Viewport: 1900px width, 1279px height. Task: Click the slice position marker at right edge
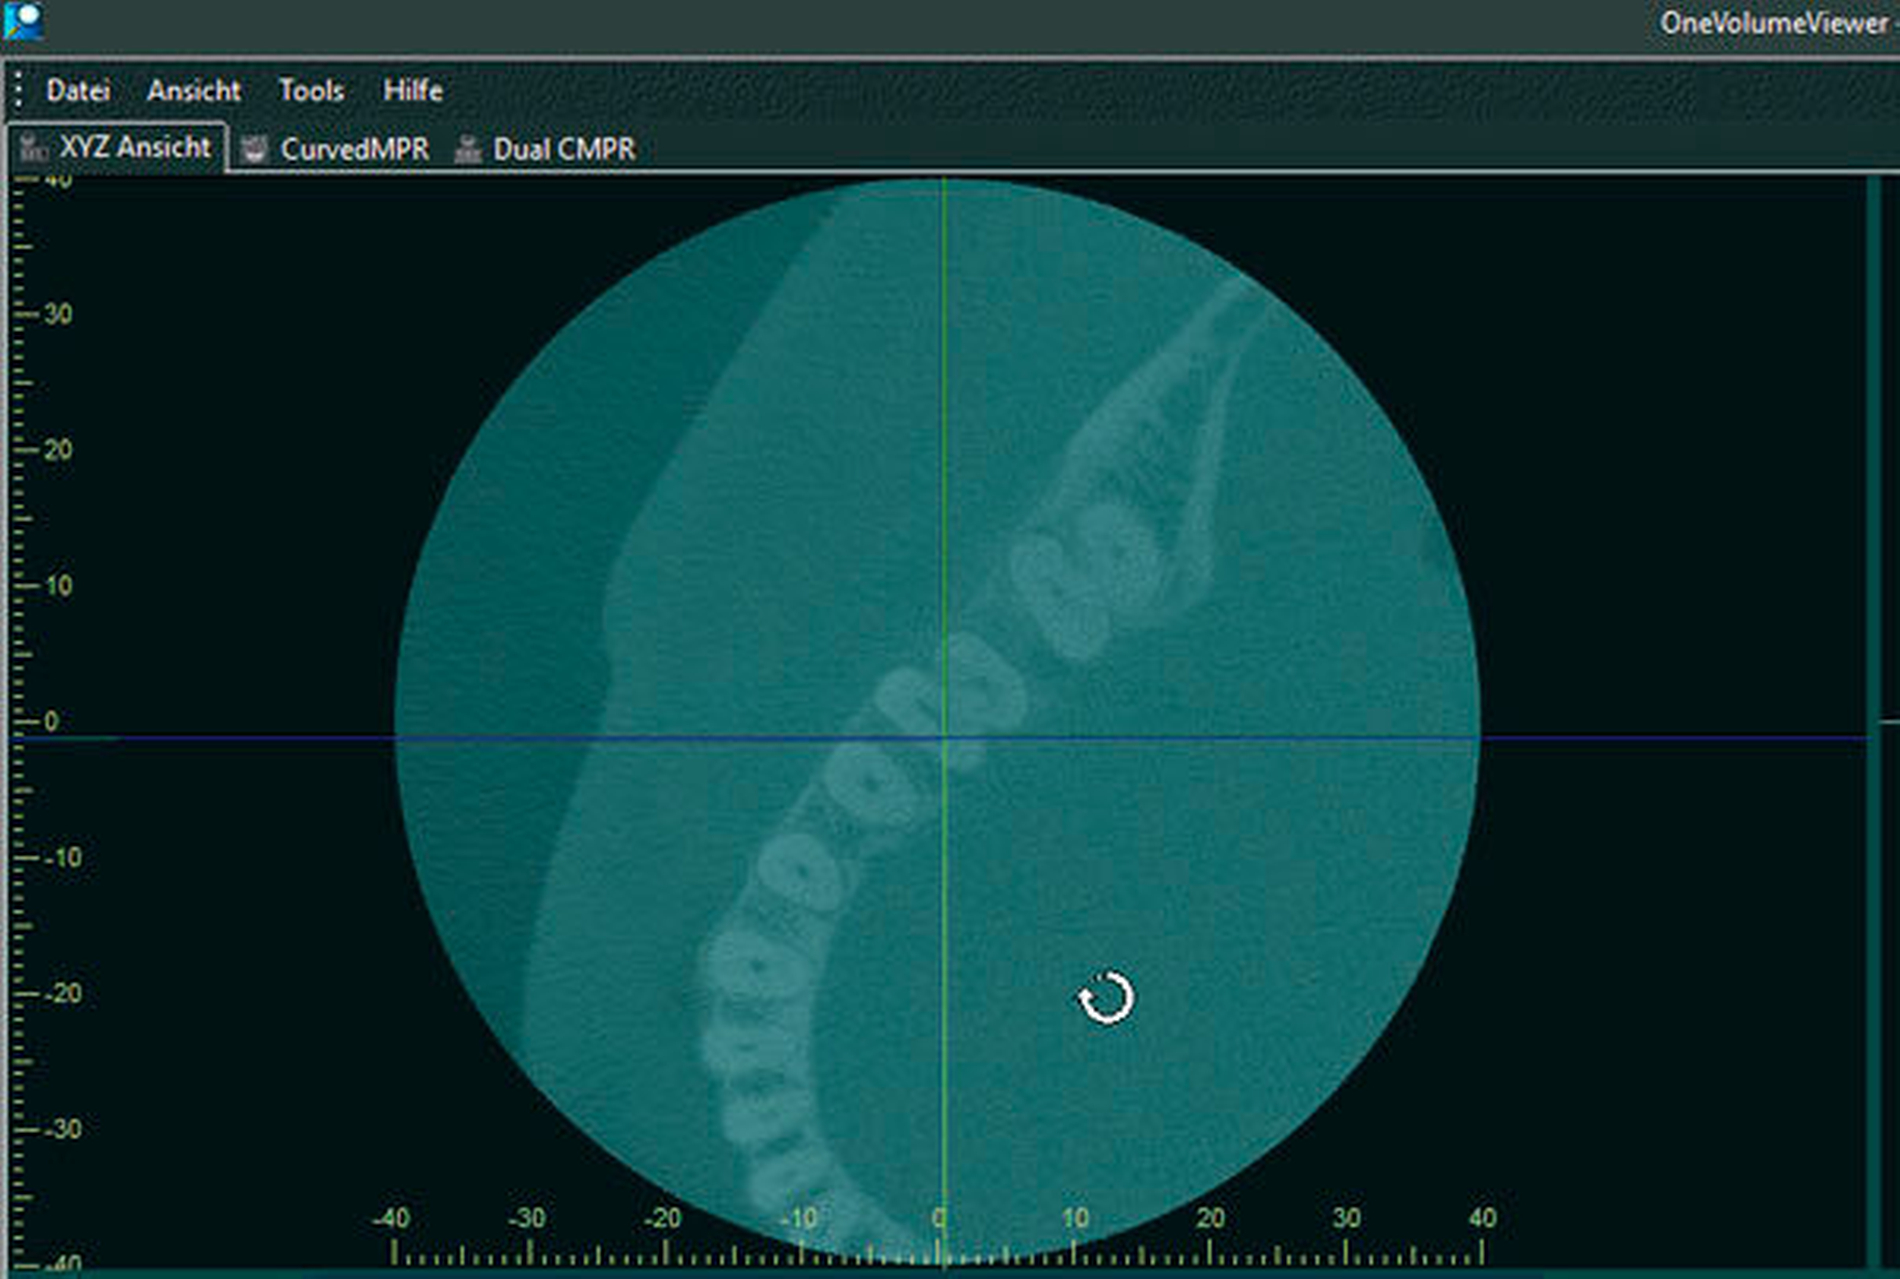[1887, 720]
